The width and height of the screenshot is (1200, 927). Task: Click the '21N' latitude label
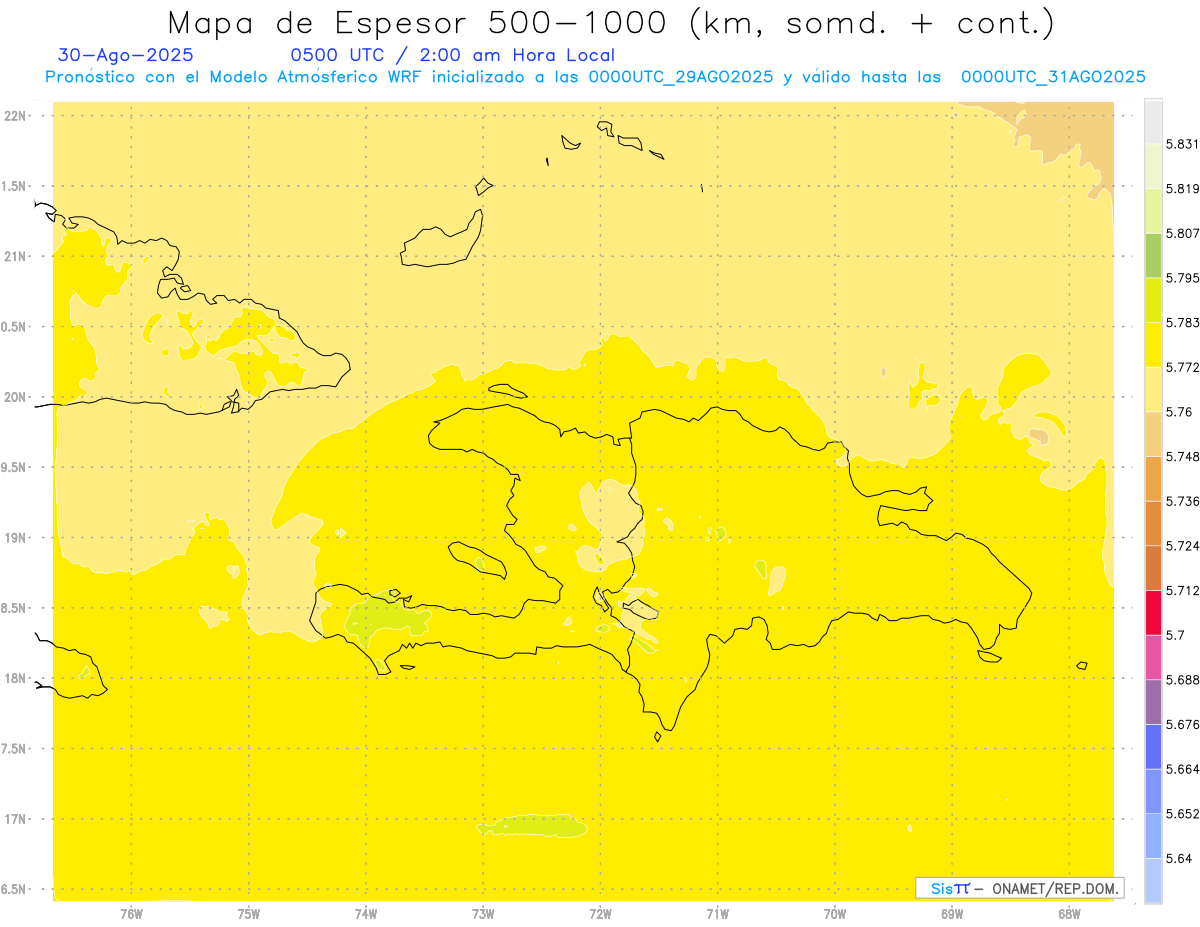[x=14, y=256]
